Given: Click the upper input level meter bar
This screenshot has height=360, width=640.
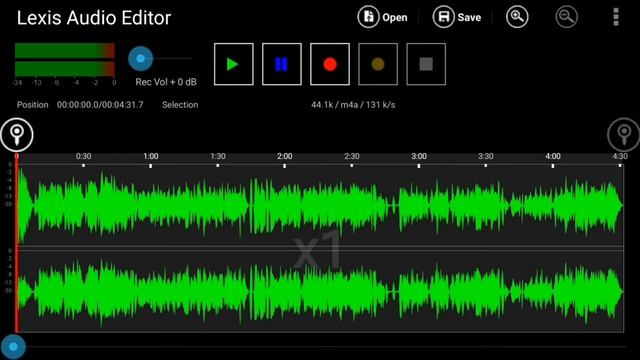Looking at the screenshot, I should pos(64,51).
